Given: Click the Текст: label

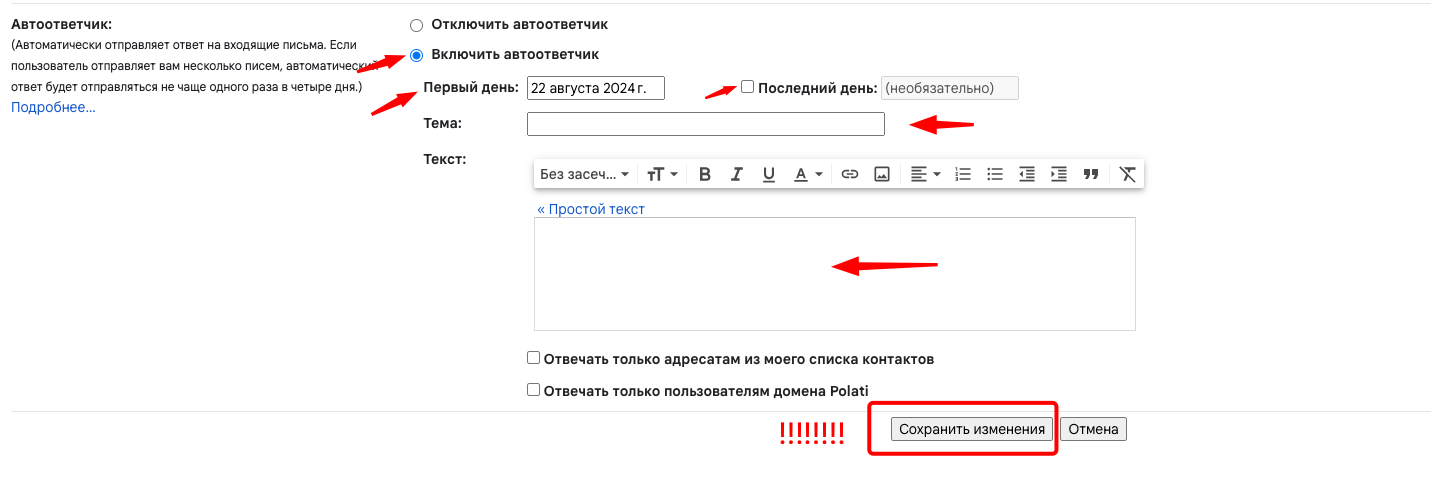Looking at the screenshot, I should click(x=445, y=159).
